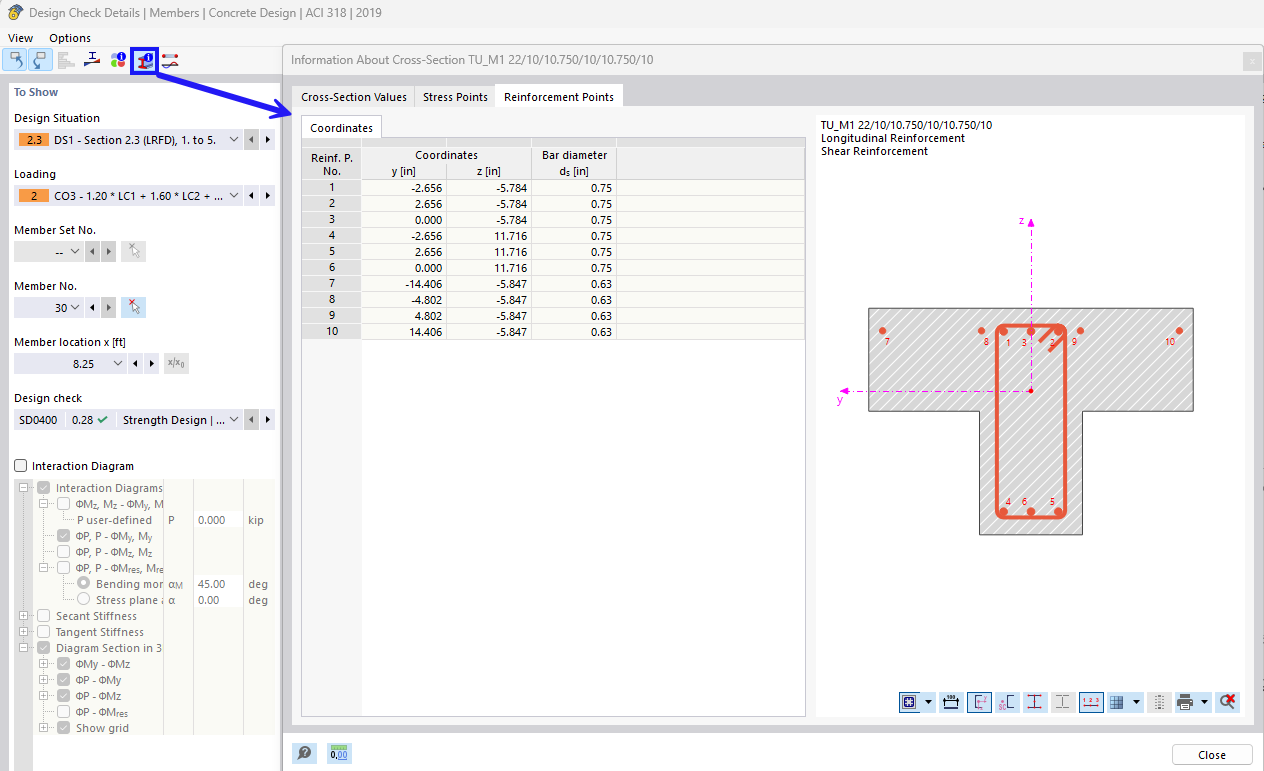Image resolution: width=1264 pixels, height=771 pixels.
Task: Select the result diagram wave icon on toolbar
Action: (x=170, y=59)
